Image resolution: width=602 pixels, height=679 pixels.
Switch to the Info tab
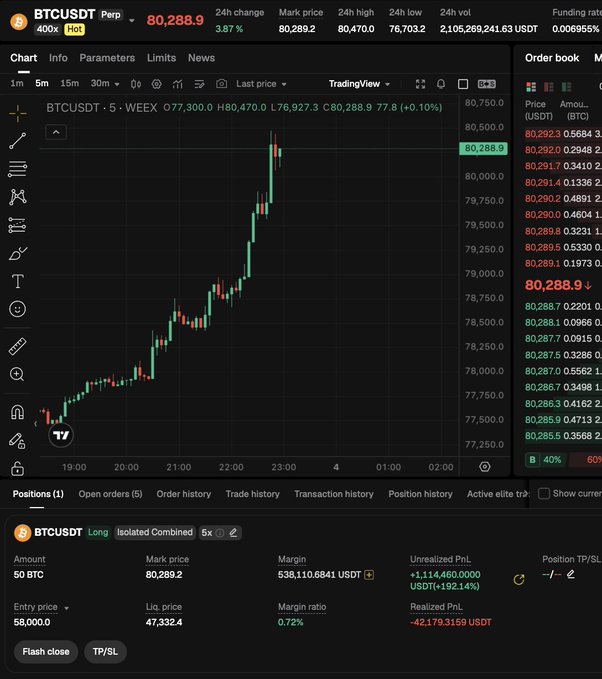[58, 58]
